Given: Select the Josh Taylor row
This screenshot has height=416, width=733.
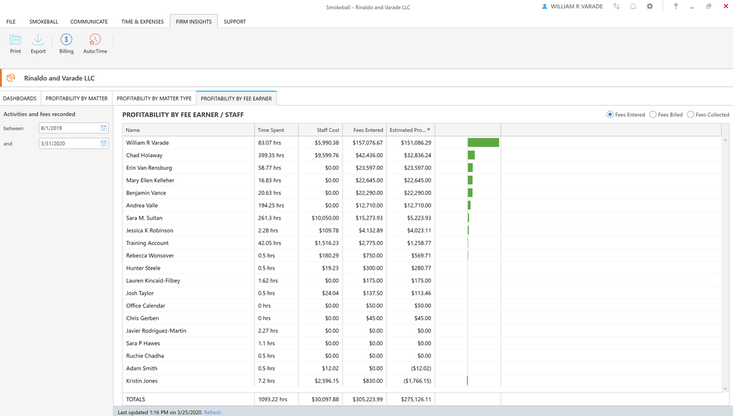Looking at the screenshot, I should tap(423, 293).
